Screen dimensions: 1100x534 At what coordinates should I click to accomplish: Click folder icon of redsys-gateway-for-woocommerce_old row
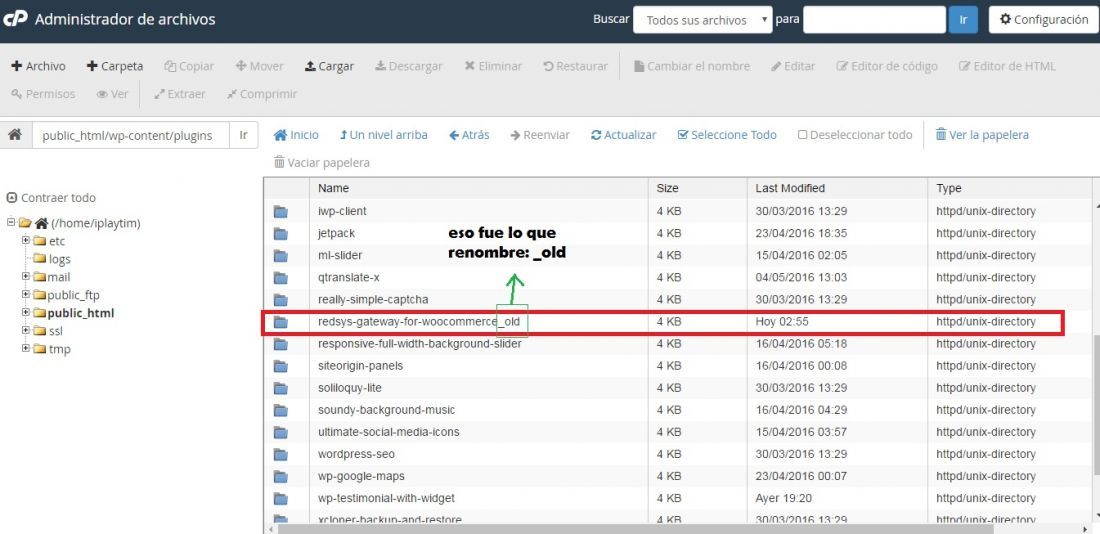coord(281,322)
